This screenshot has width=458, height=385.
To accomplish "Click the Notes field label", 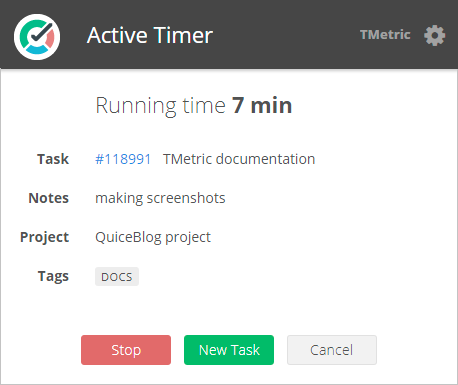I will click(x=49, y=198).
